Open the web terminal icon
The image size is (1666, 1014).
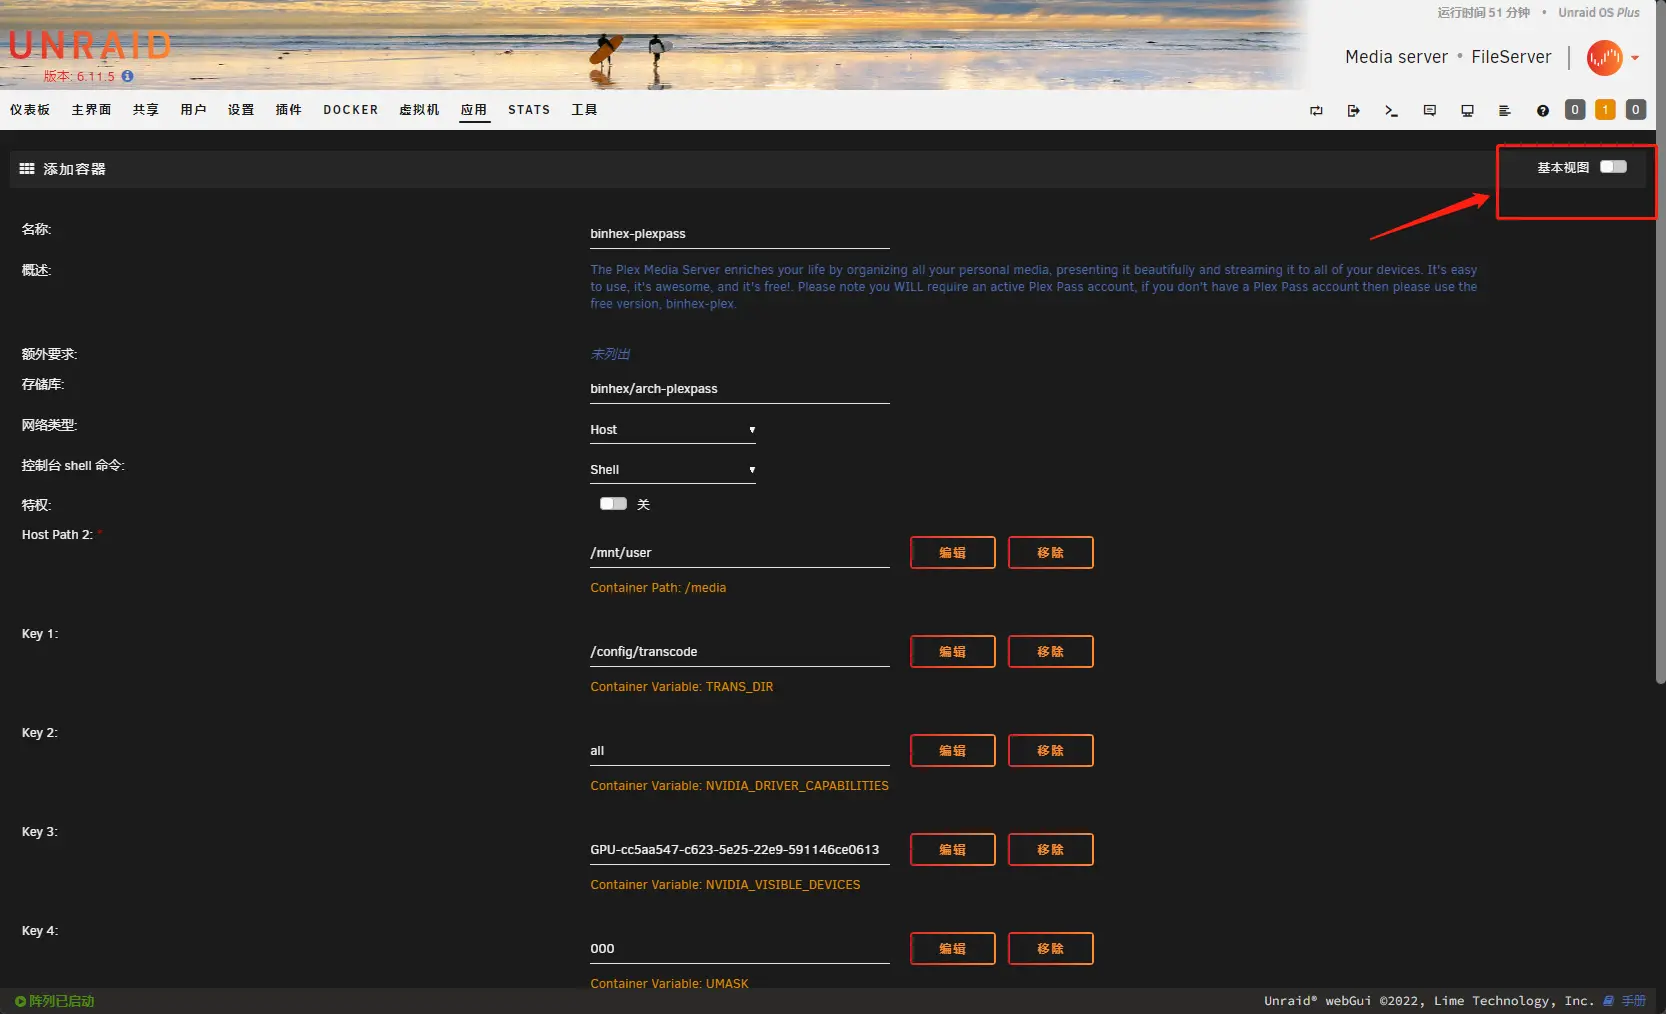(x=1391, y=111)
